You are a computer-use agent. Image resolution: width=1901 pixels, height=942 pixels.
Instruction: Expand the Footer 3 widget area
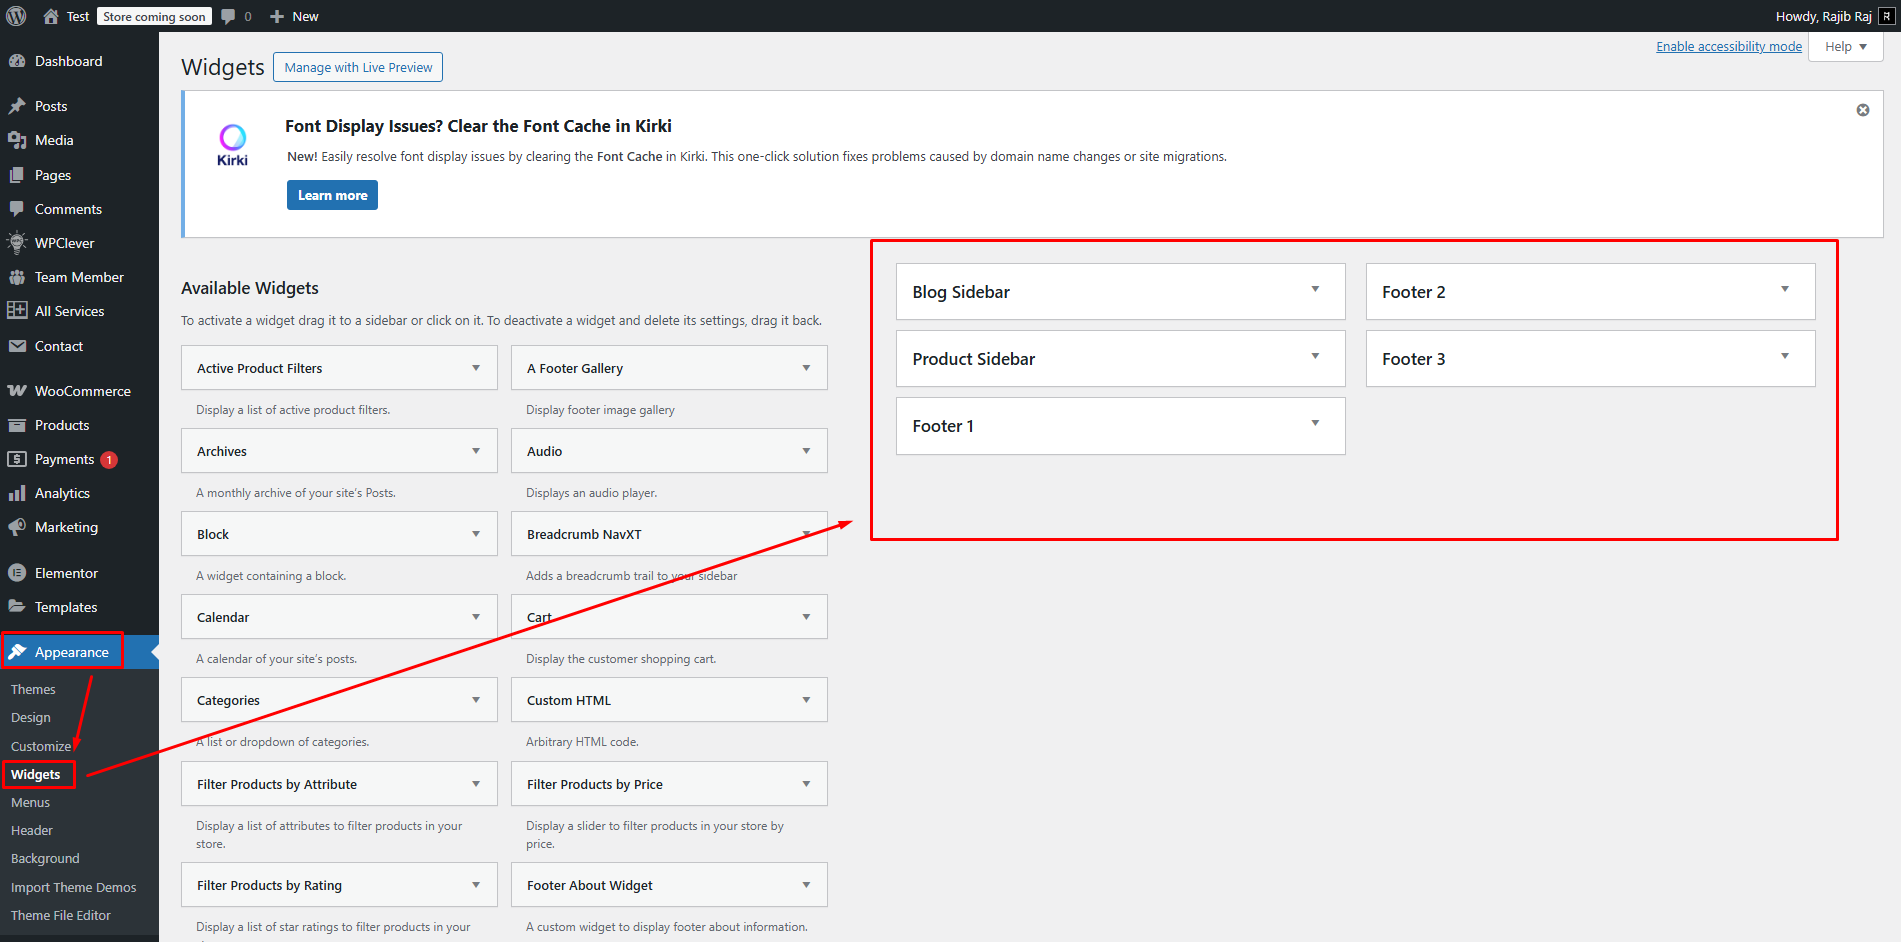(1785, 356)
